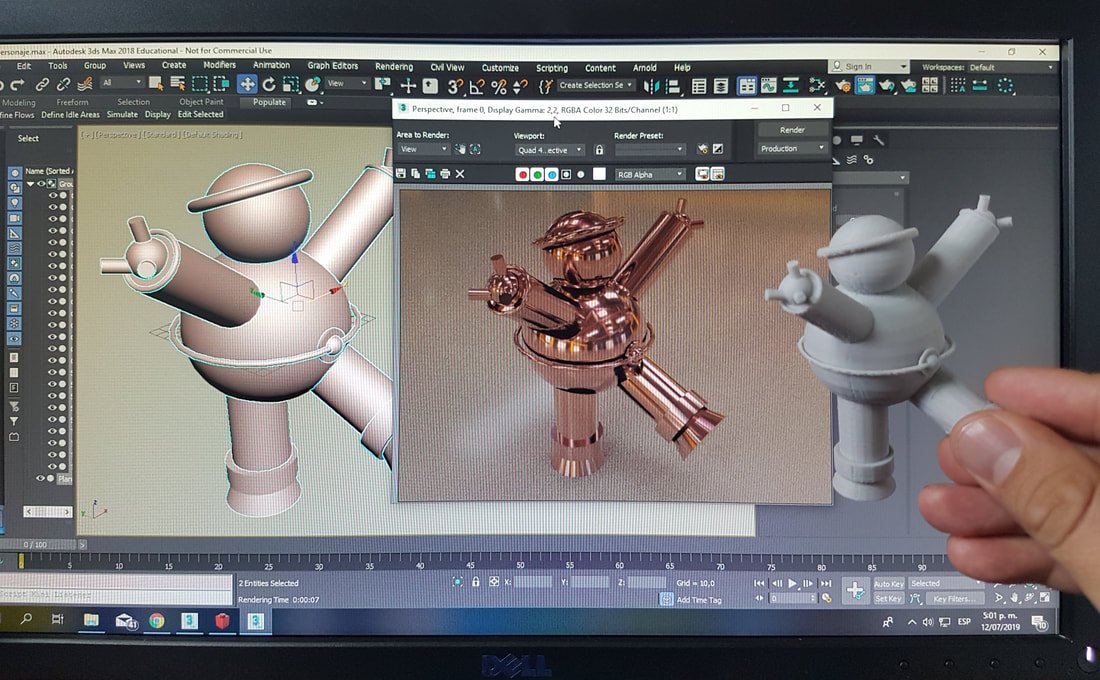The height and width of the screenshot is (680, 1100).
Task: Open the Modifiers menu
Action: coord(220,65)
